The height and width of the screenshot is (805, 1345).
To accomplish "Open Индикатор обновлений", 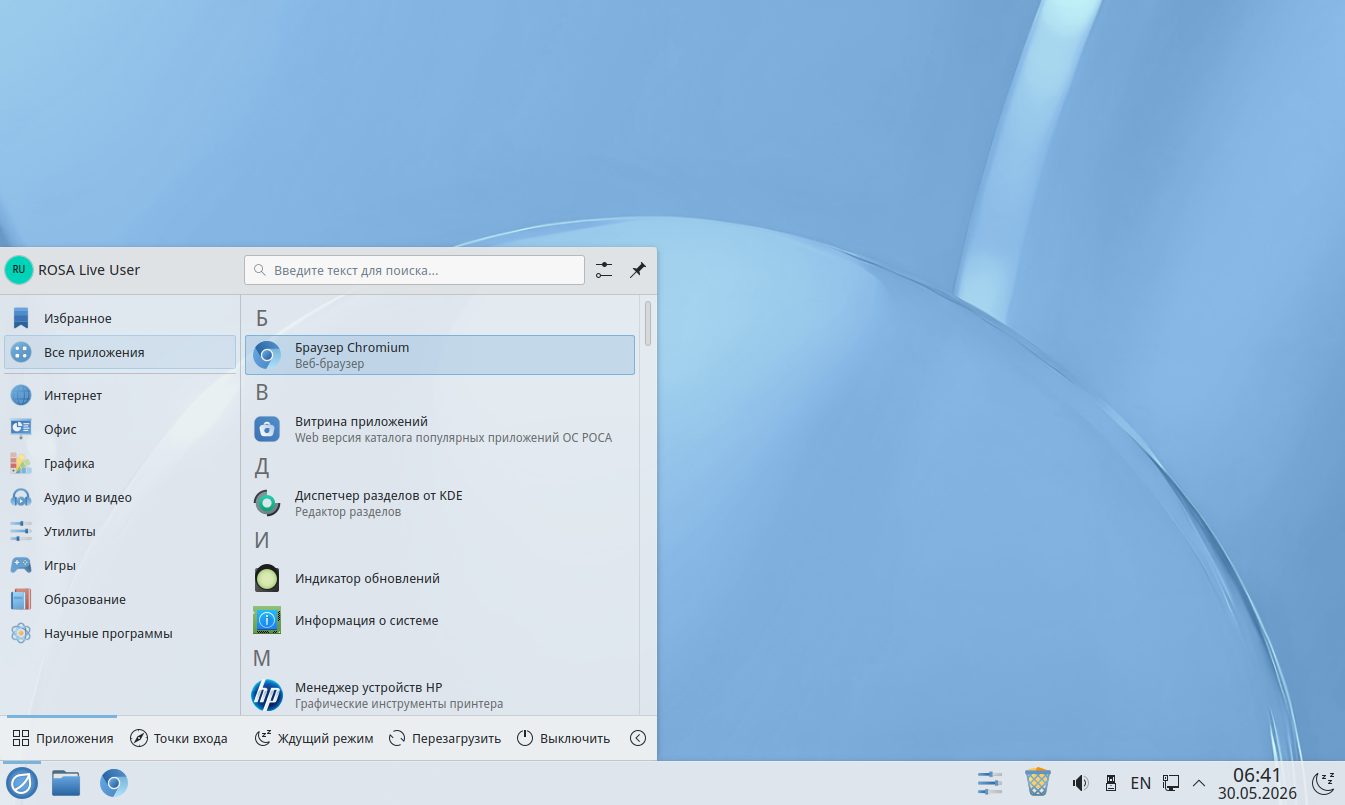I will pos(440,578).
